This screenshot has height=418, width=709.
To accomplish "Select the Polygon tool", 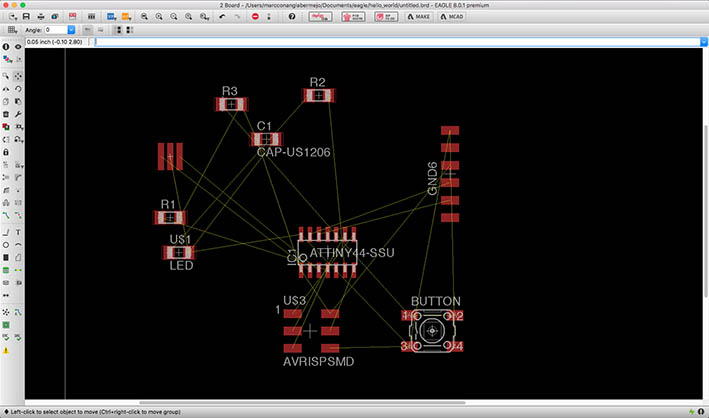I will tap(18, 257).
